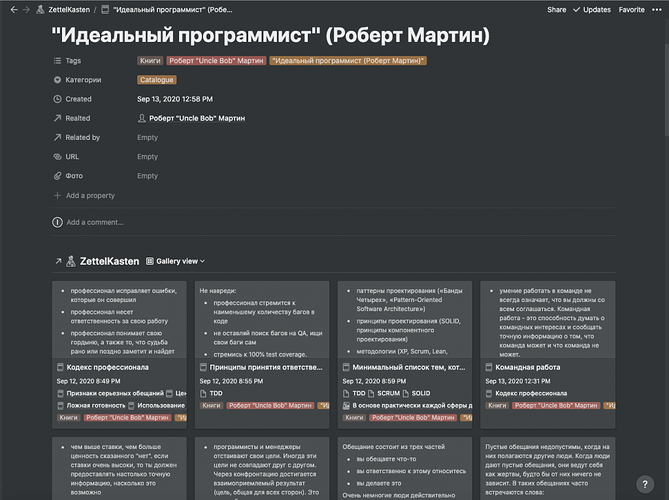Open the Категории property select field
The height and width of the screenshot is (500, 669).
157,80
